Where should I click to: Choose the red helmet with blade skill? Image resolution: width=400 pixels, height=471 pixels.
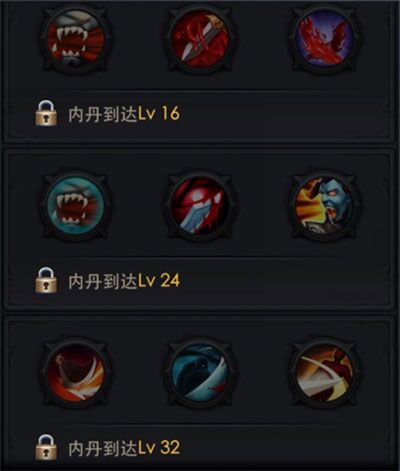200,206
